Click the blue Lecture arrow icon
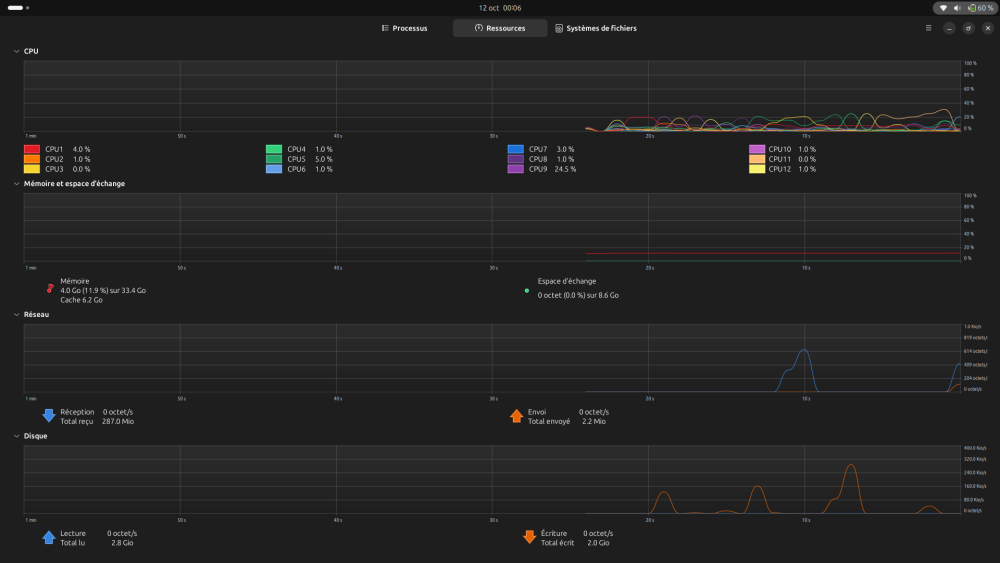Image resolution: width=1000 pixels, height=563 pixels. (x=48, y=537)
